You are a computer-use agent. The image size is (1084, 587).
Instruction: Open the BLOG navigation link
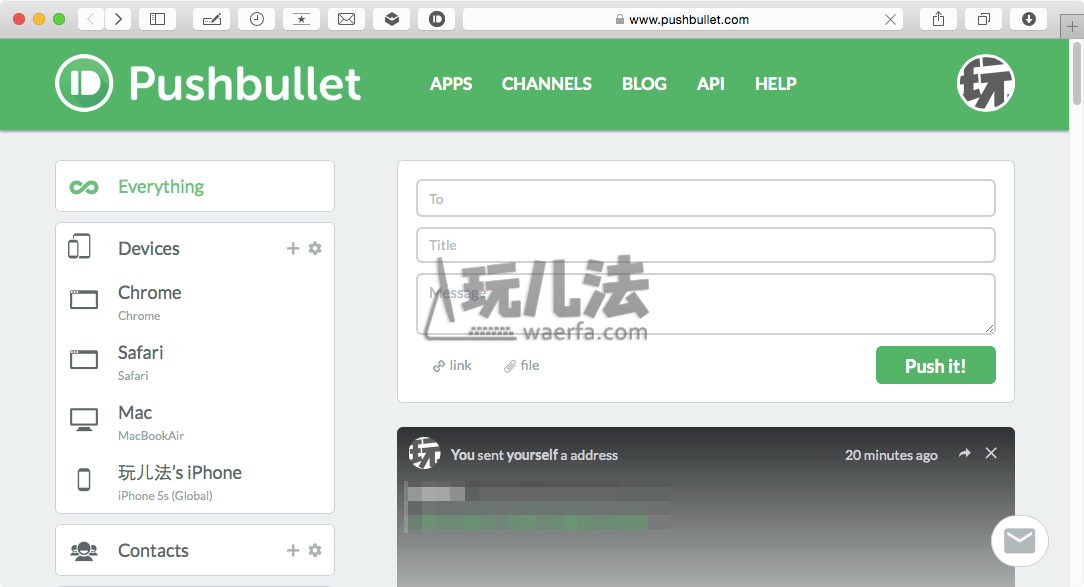[x=644, y=84]
